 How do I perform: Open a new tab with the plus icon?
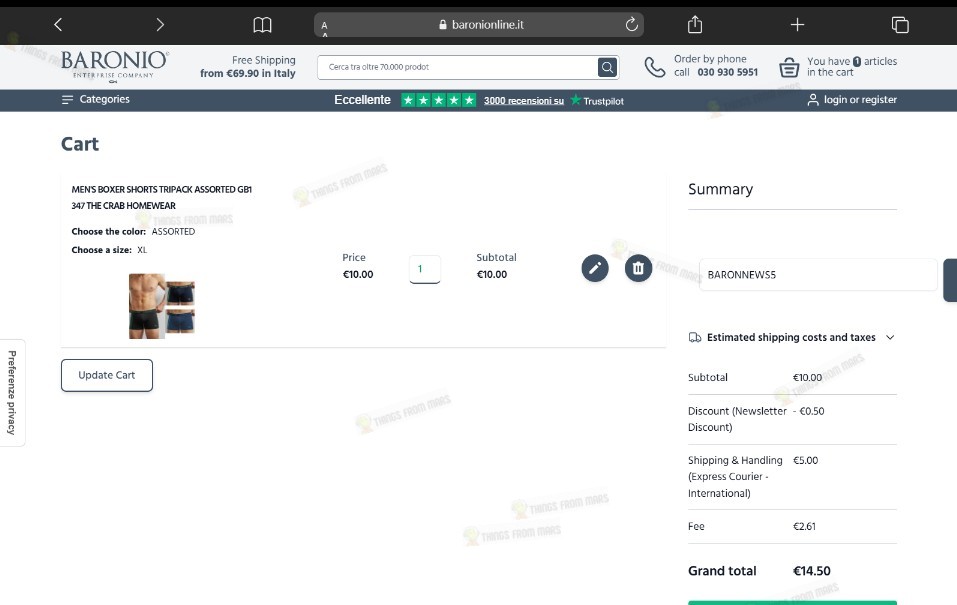click(x=797, y=24)
